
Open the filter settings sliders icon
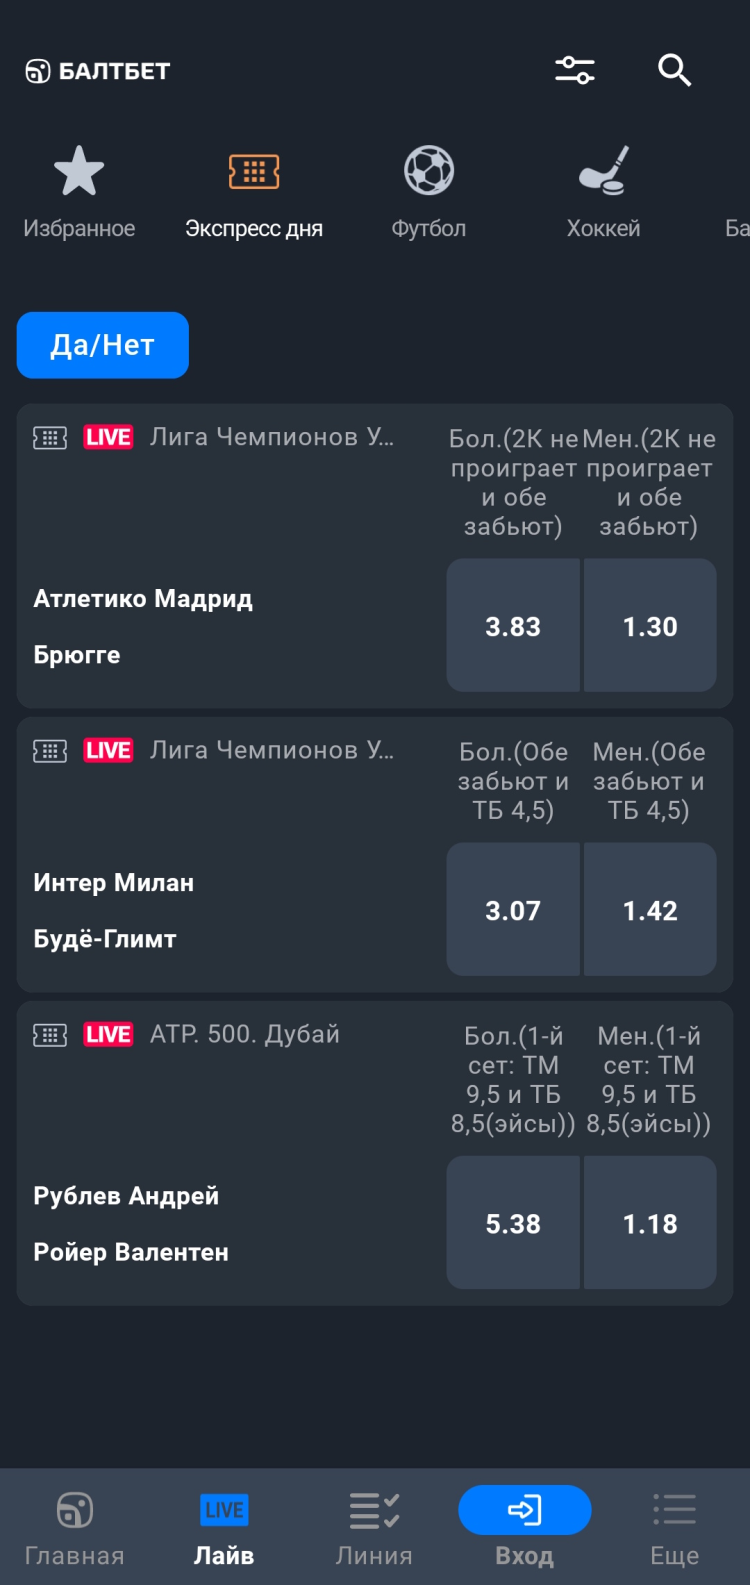[575, 70]
